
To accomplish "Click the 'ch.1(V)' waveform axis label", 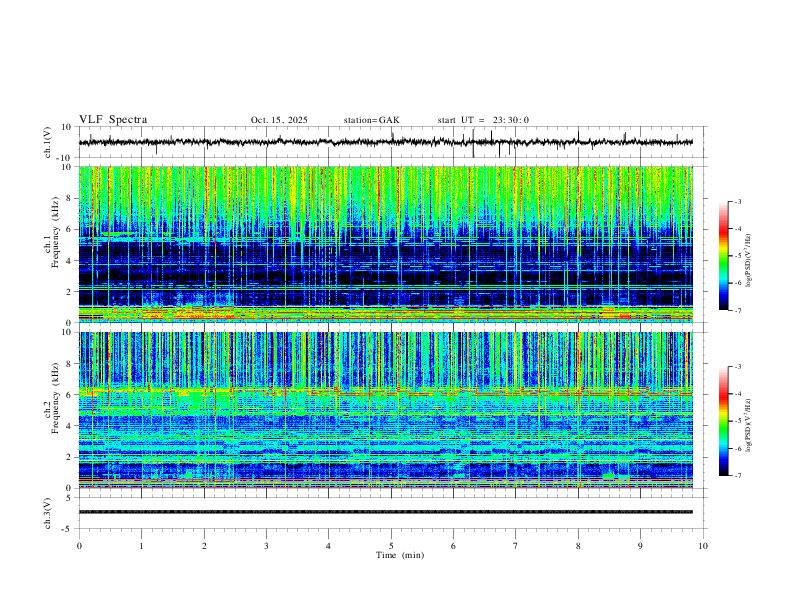I will click(x=48, y=142).
